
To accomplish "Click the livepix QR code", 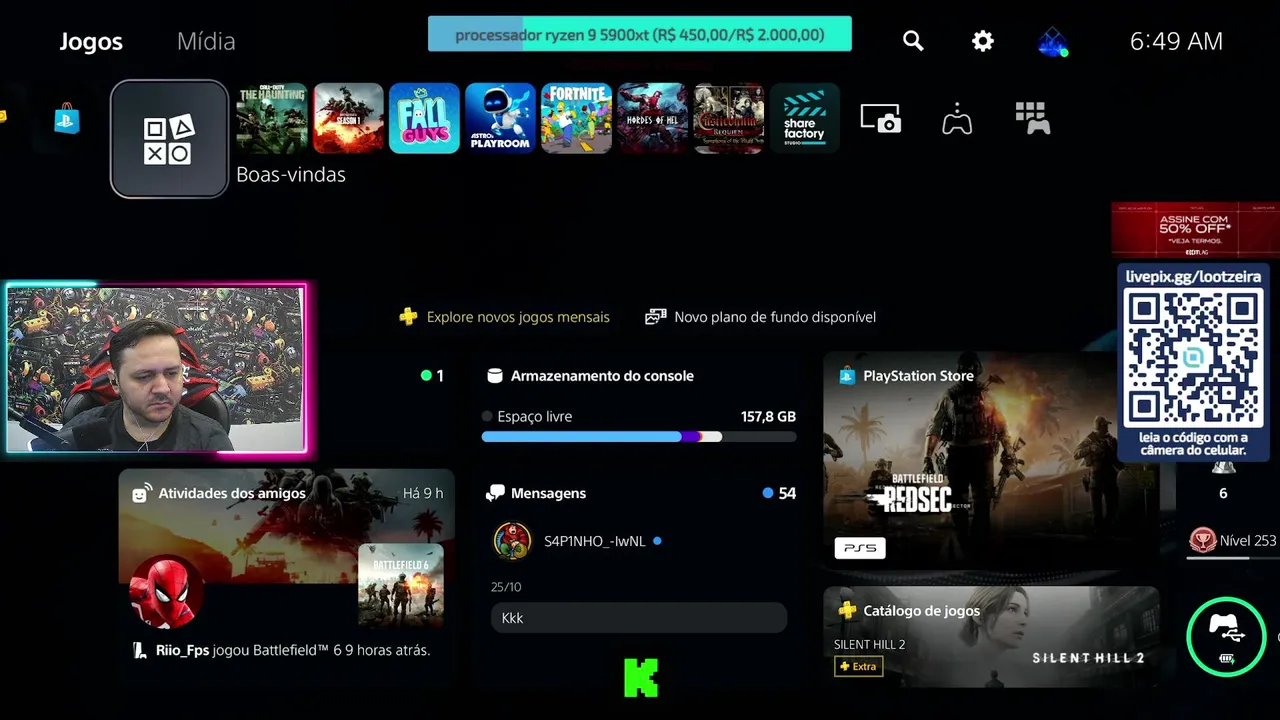I will [1193, 358].
